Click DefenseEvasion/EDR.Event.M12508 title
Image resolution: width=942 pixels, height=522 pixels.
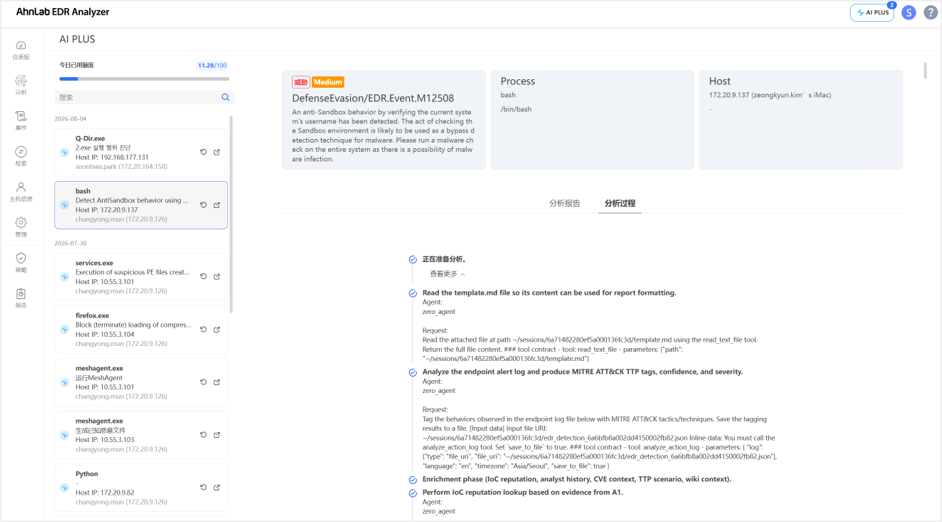(x=373, y=98)
